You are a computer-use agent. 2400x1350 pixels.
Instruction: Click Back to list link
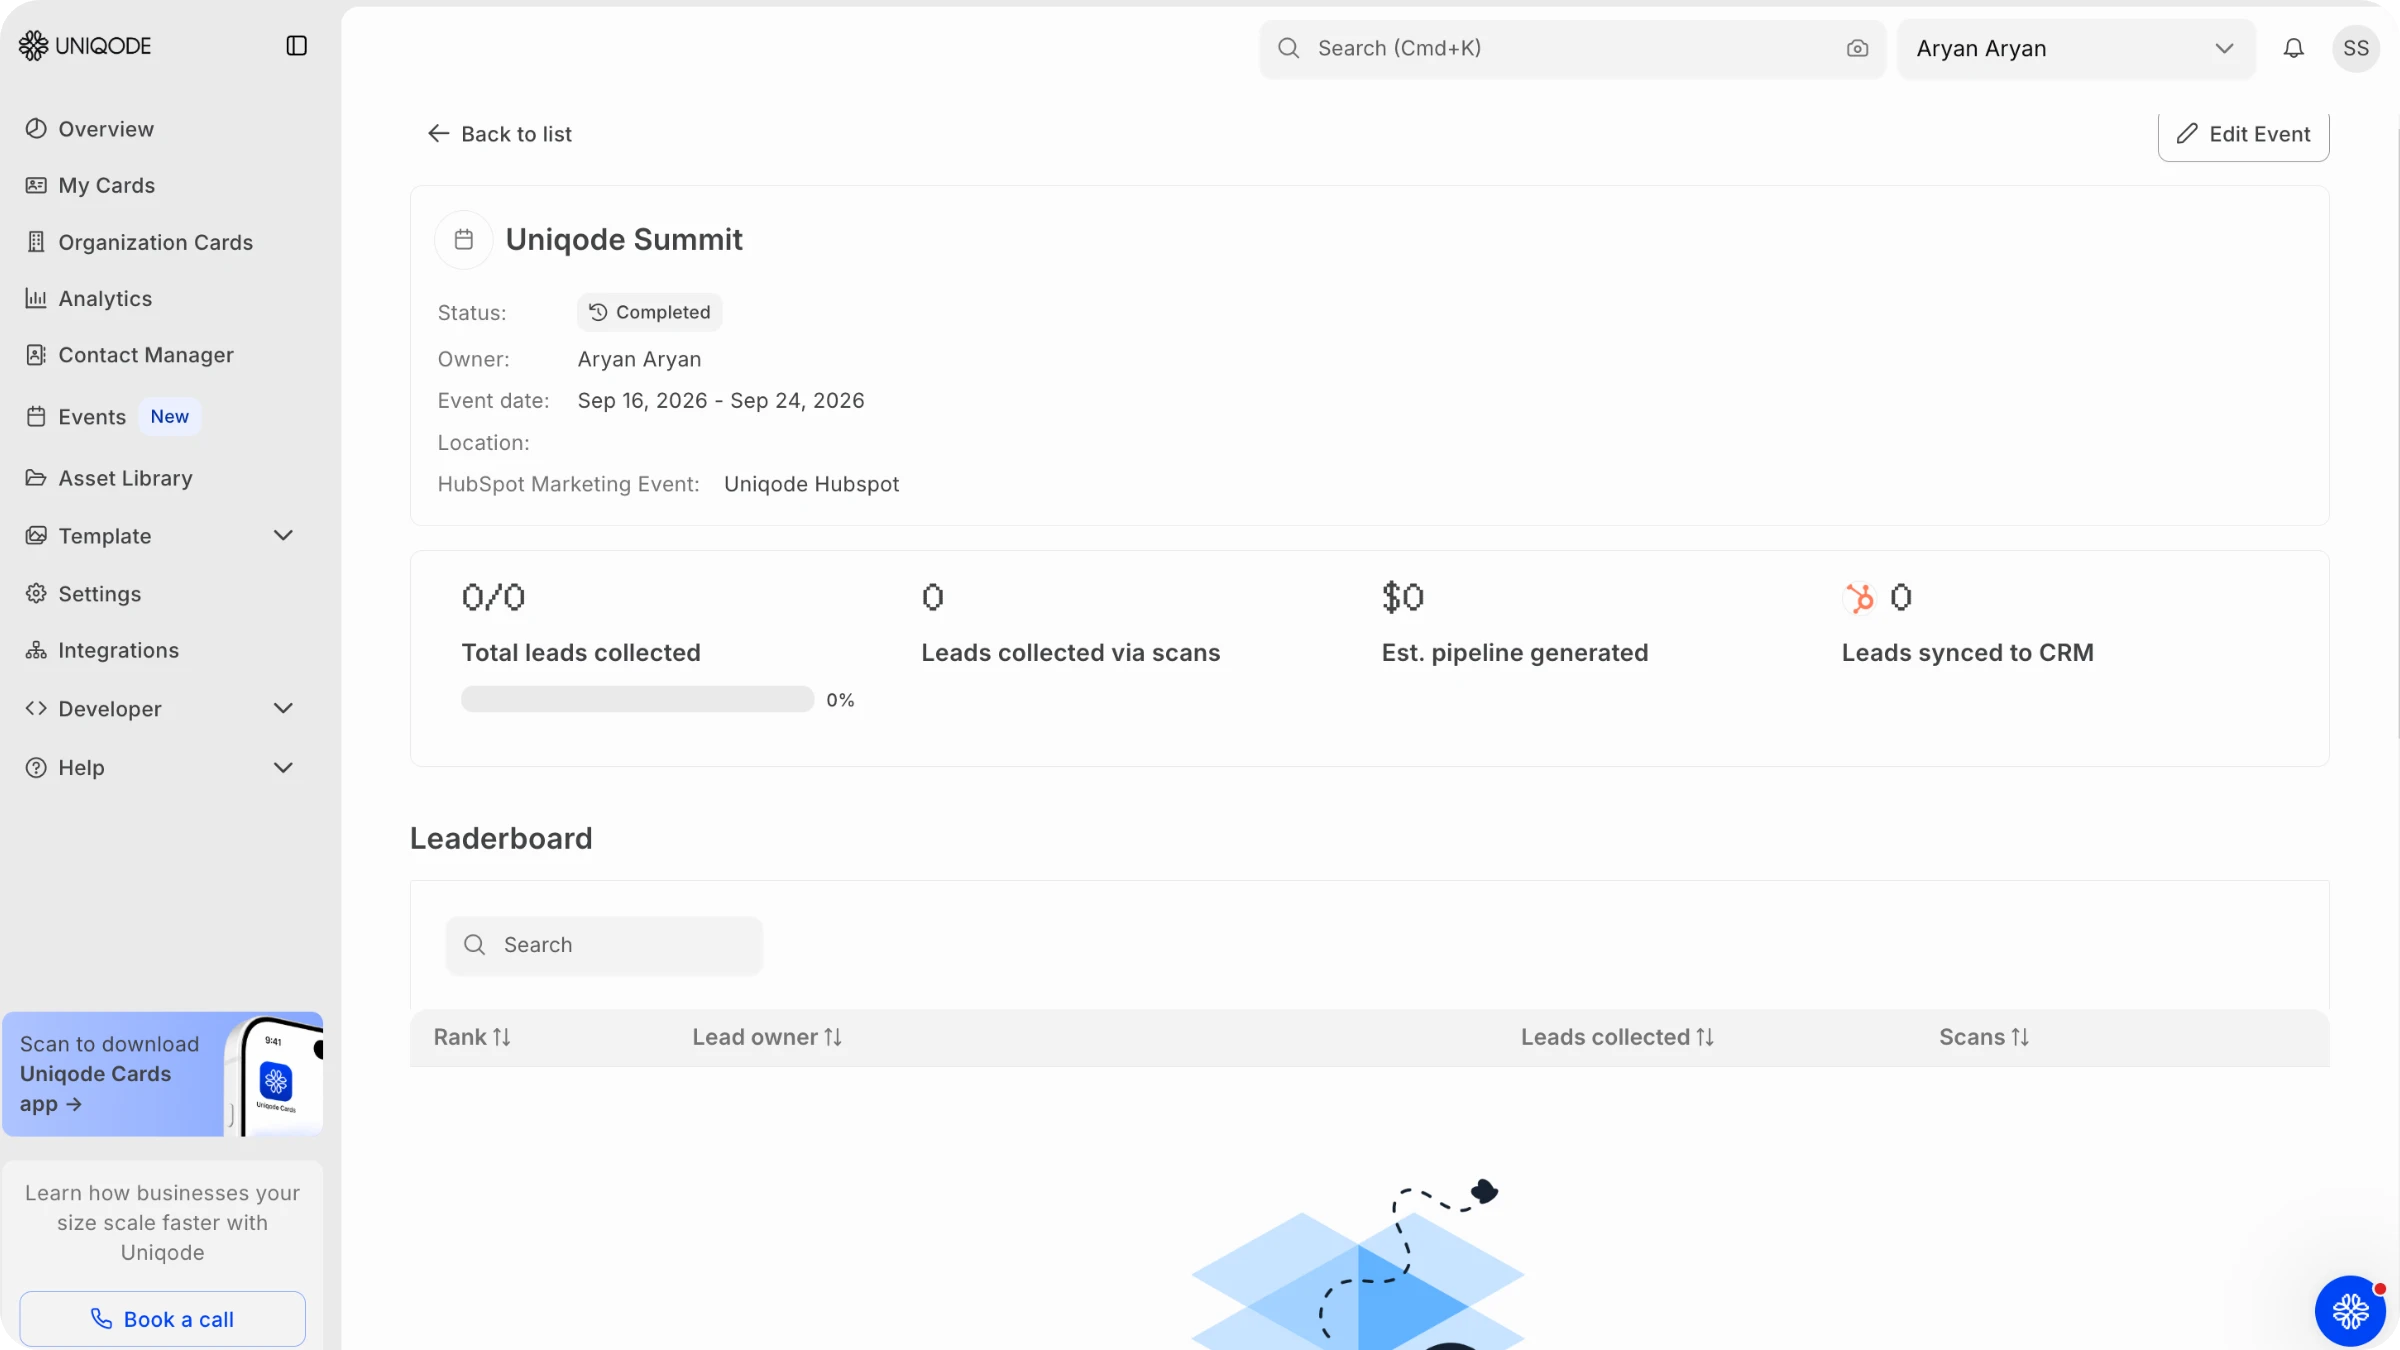coord(499,134)
